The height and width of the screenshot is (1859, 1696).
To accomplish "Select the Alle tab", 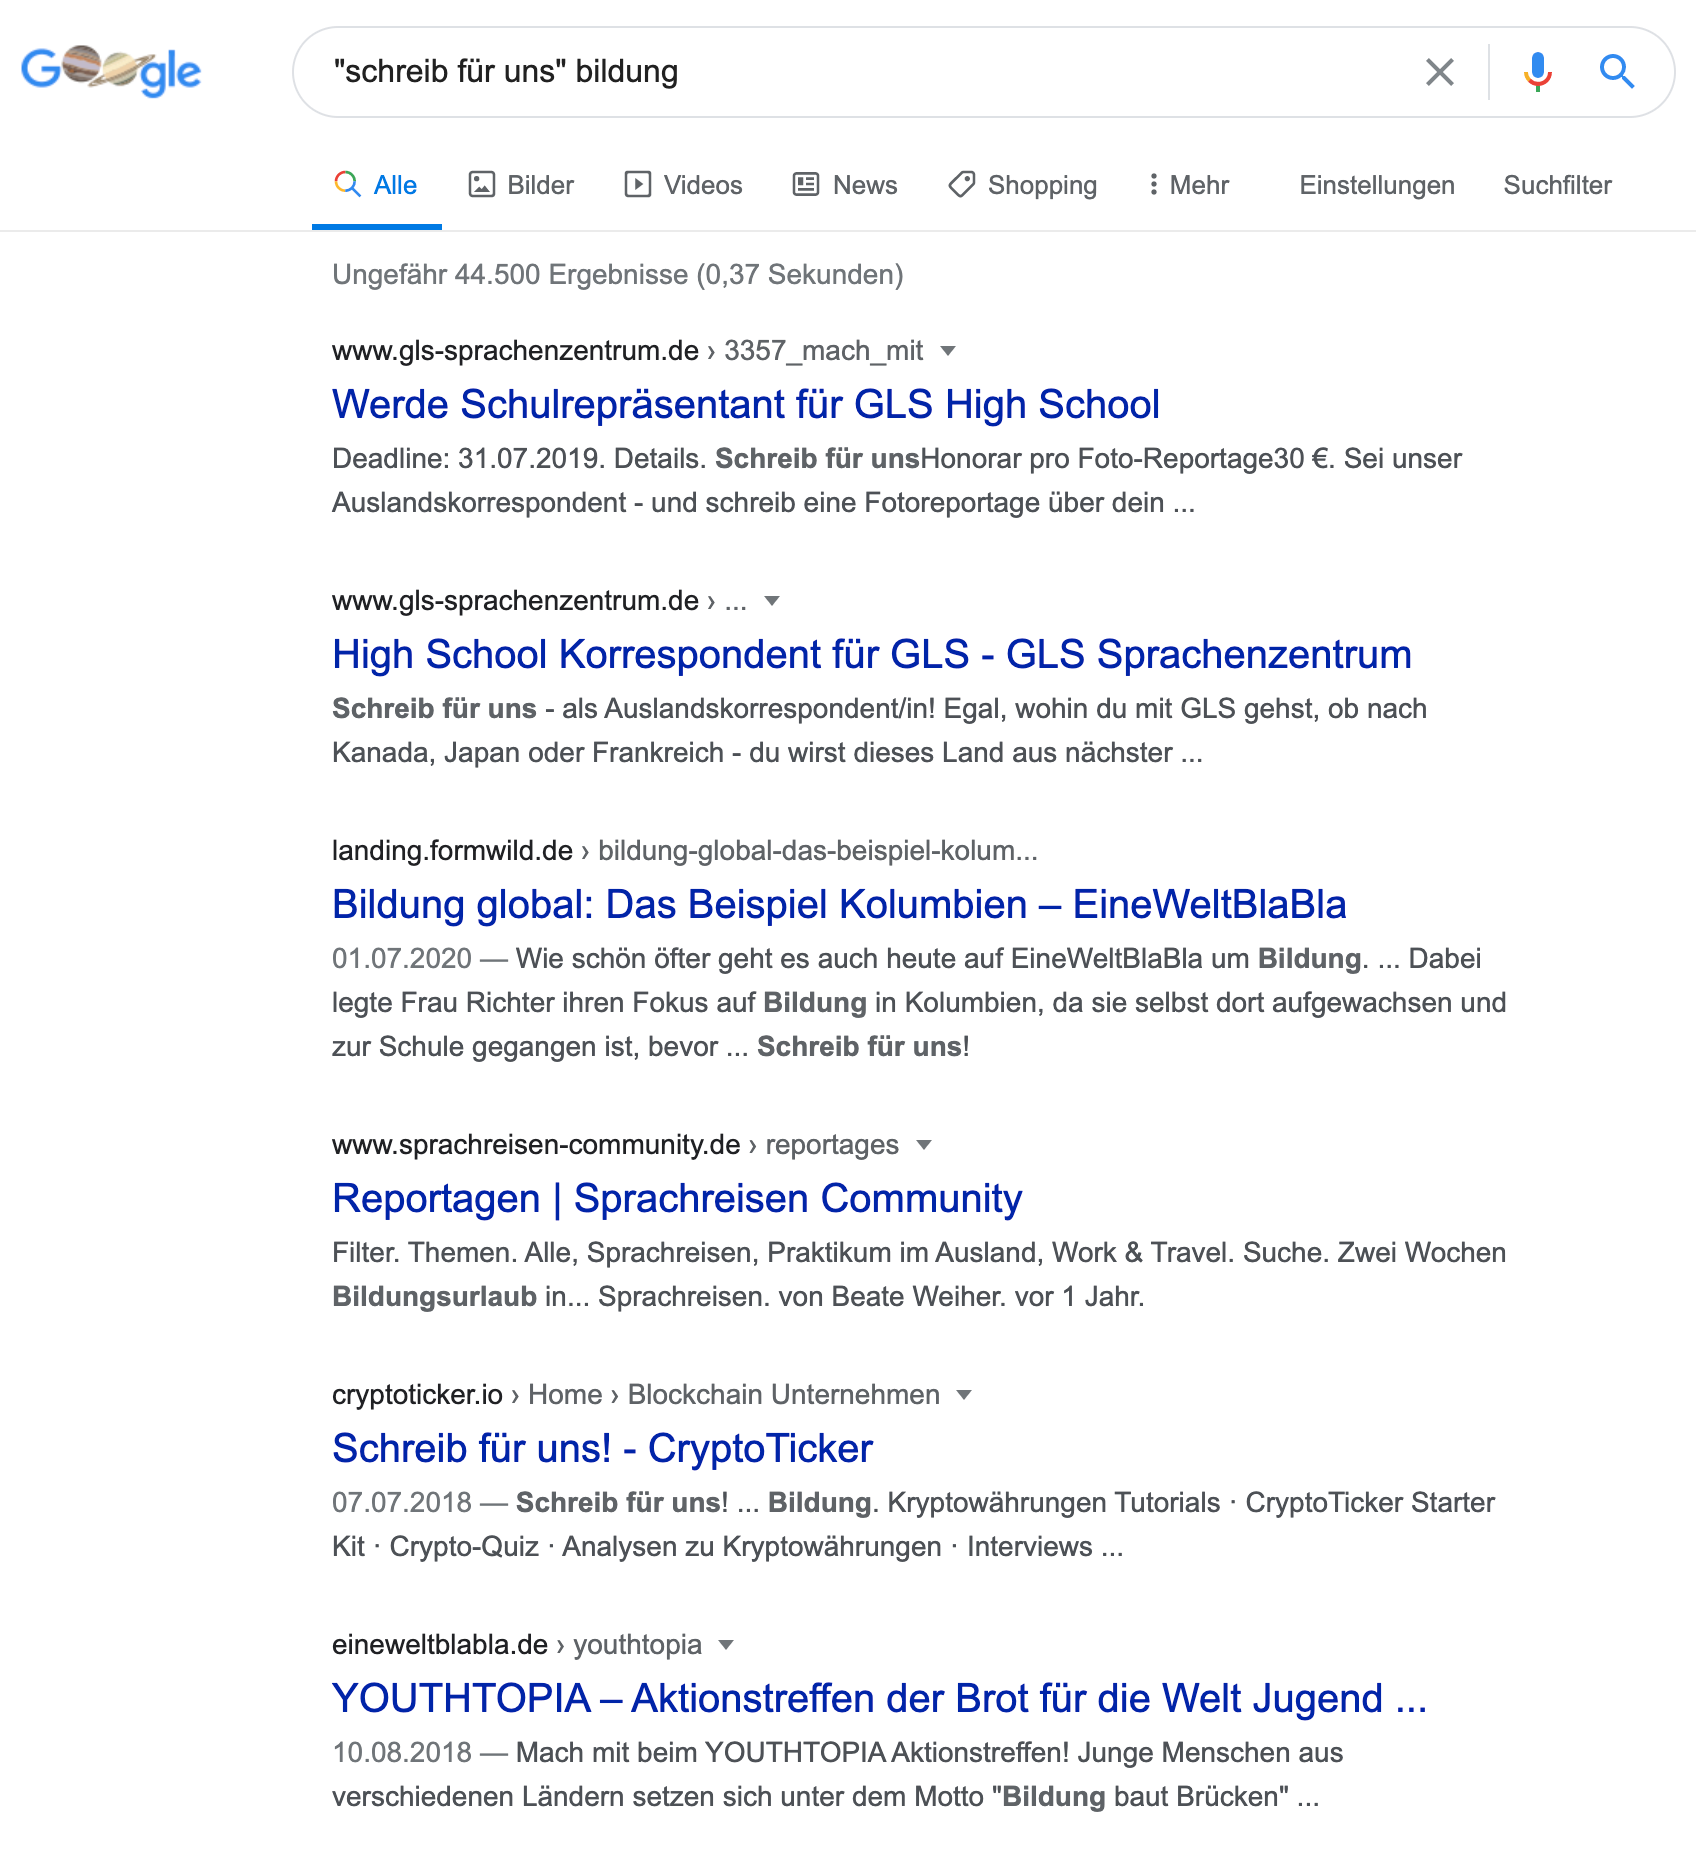I will pyautogui.click(x=376, y=185).
